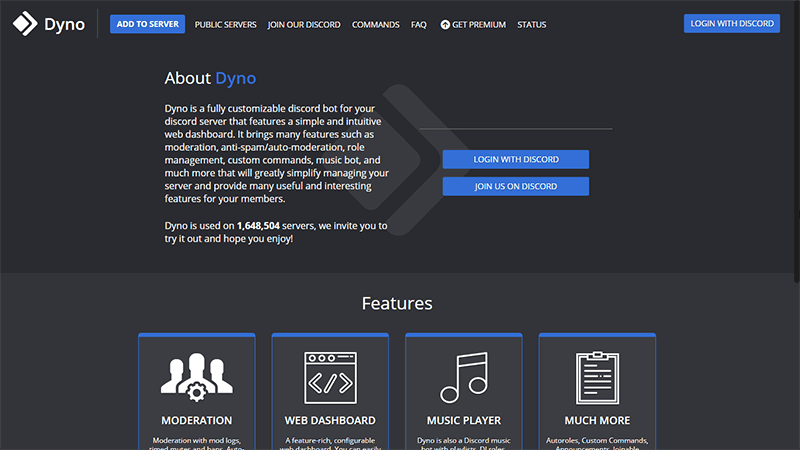
Task: Select the Much More card title
Action: tap(597, 421)
